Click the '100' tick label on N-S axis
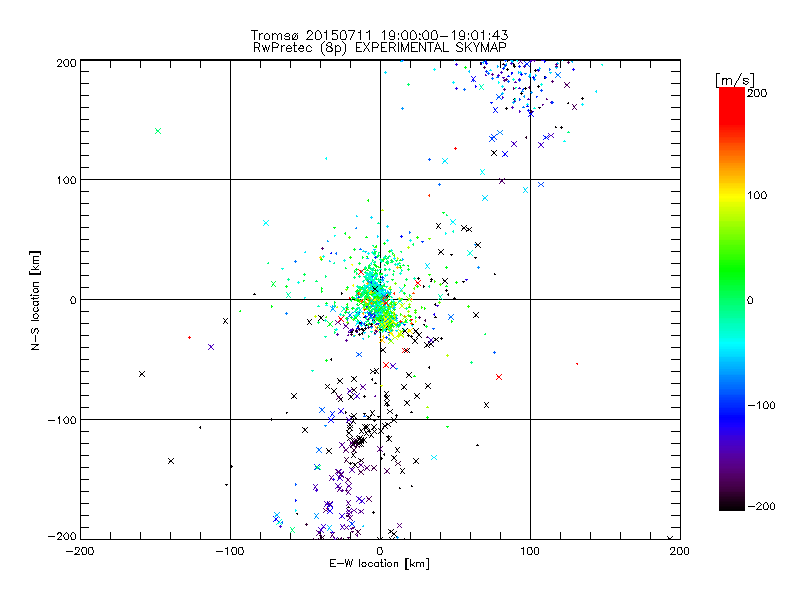800x600 pixels. point(66,180)
